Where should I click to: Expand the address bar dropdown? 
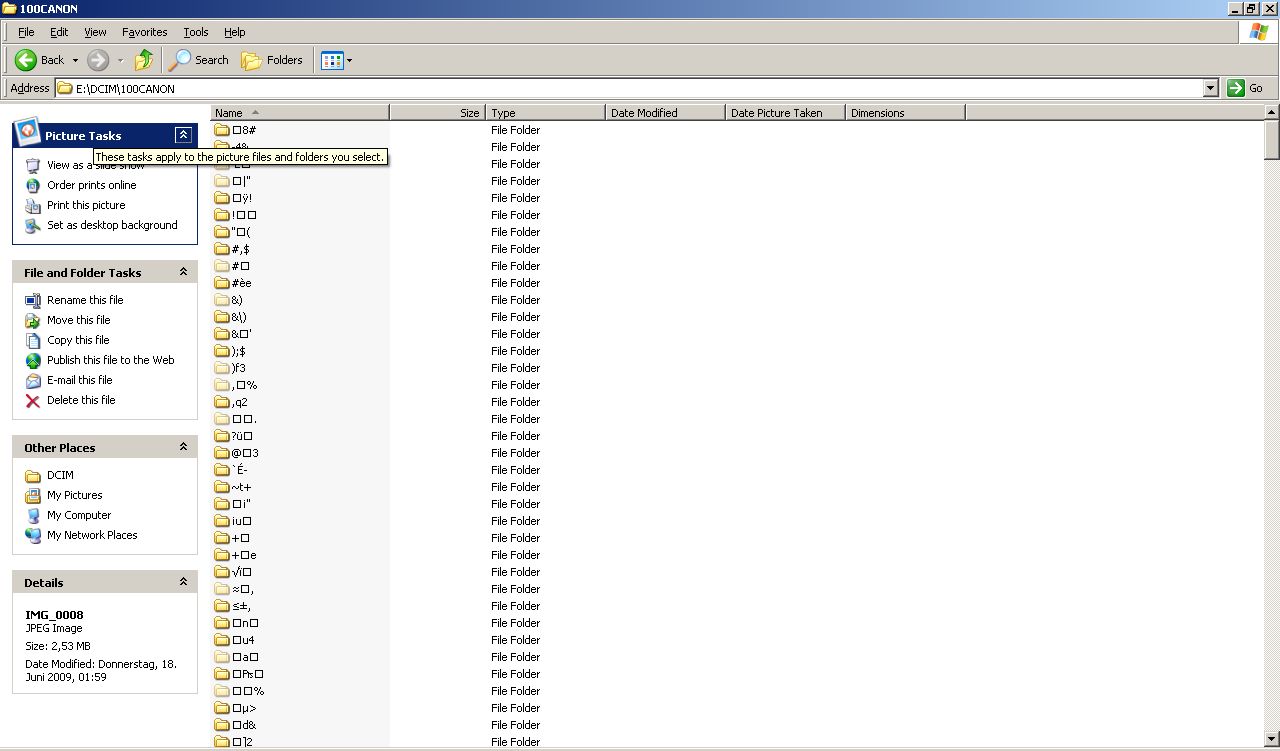click(x=1211, y=88)
